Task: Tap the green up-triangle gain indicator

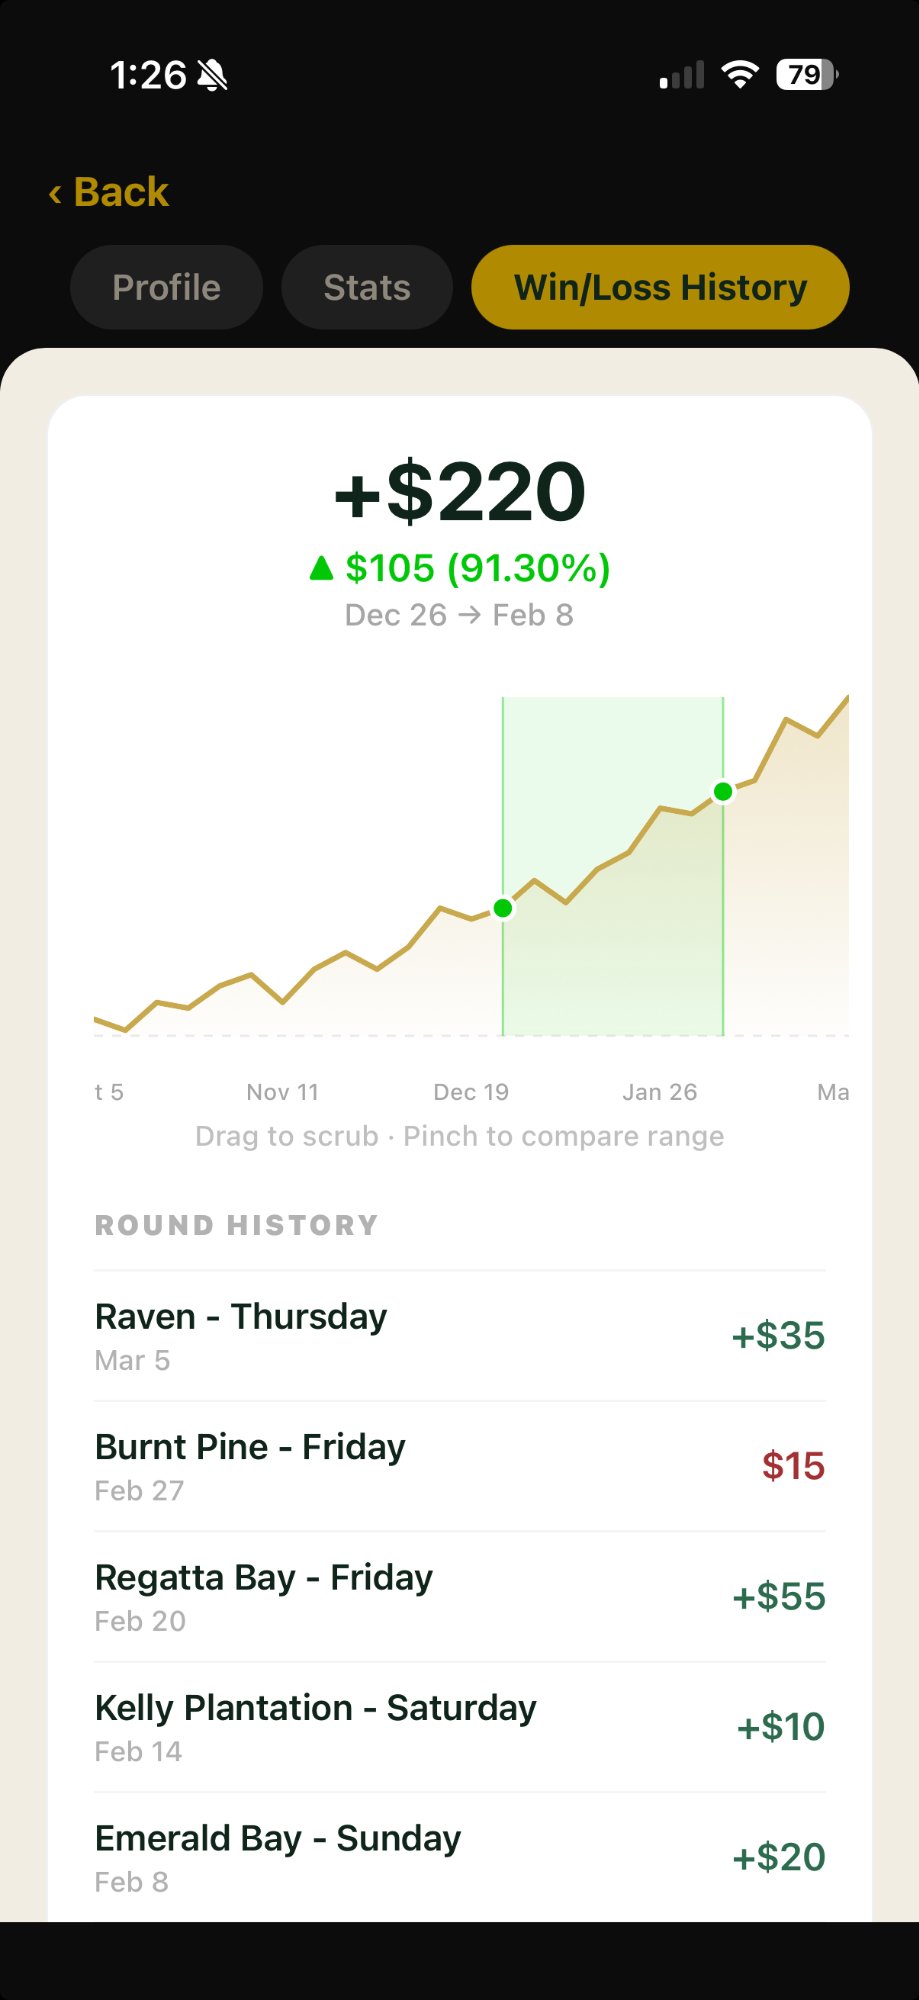Action: click(321, 569)
